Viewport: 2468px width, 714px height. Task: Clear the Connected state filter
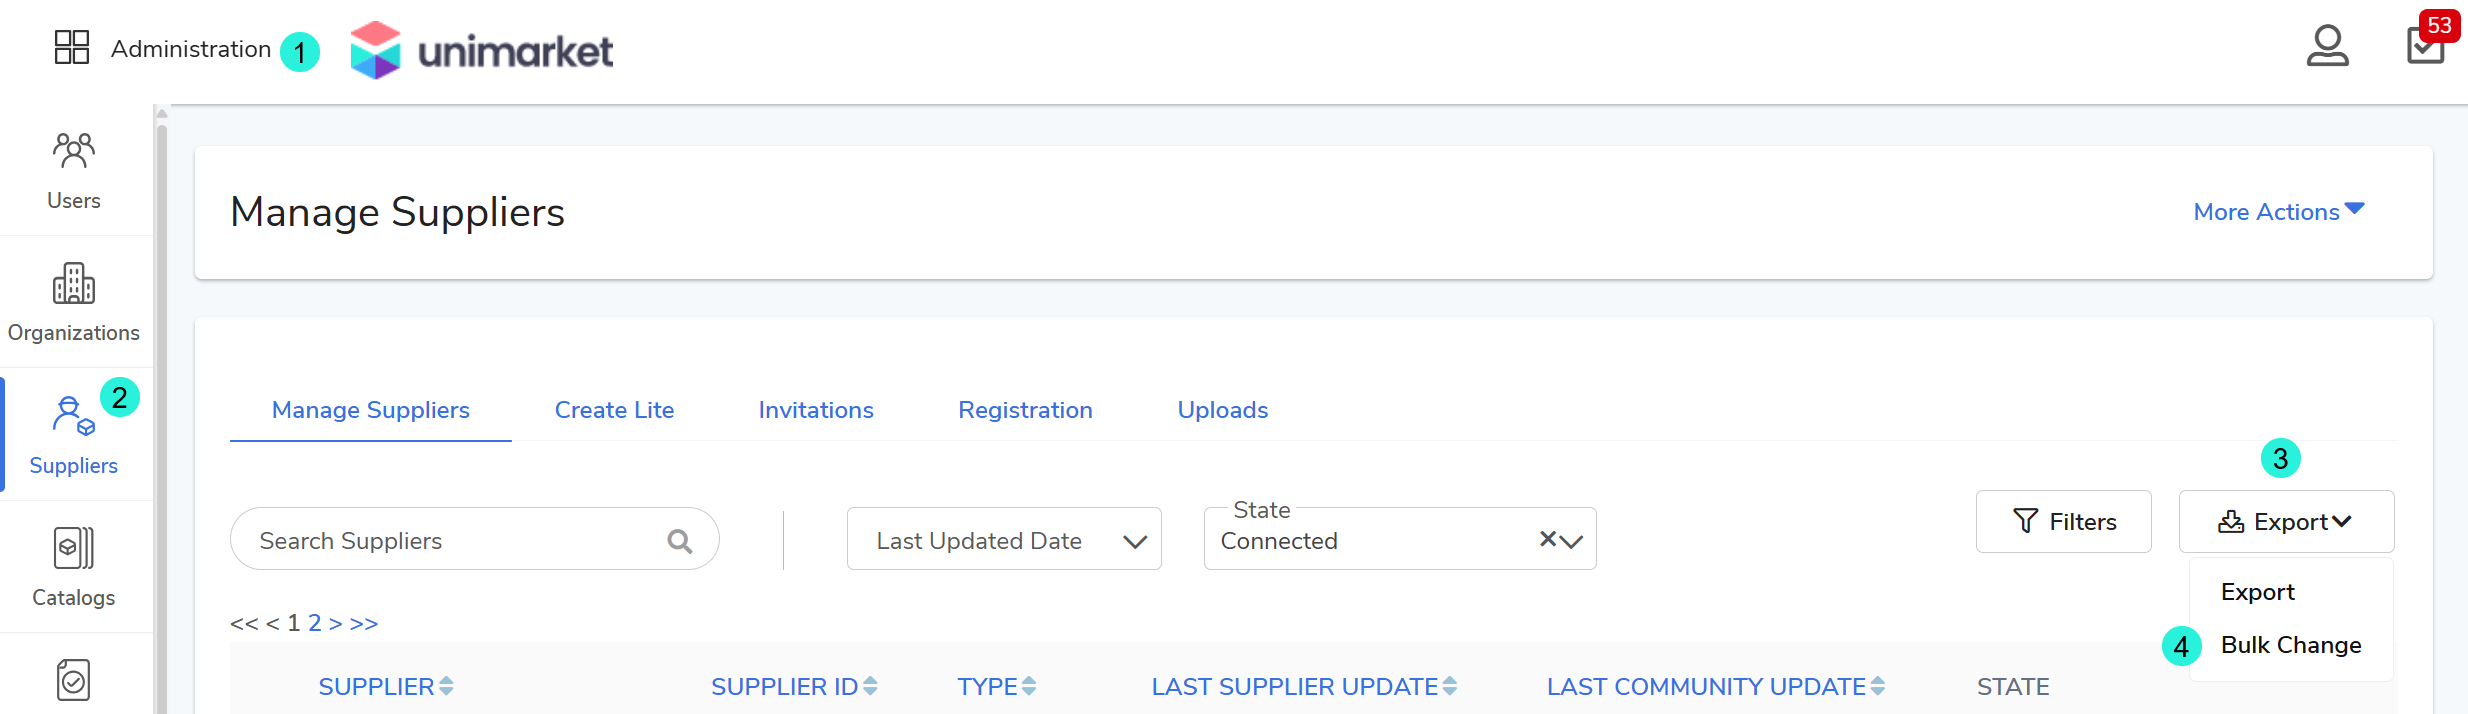[1547, 539]
